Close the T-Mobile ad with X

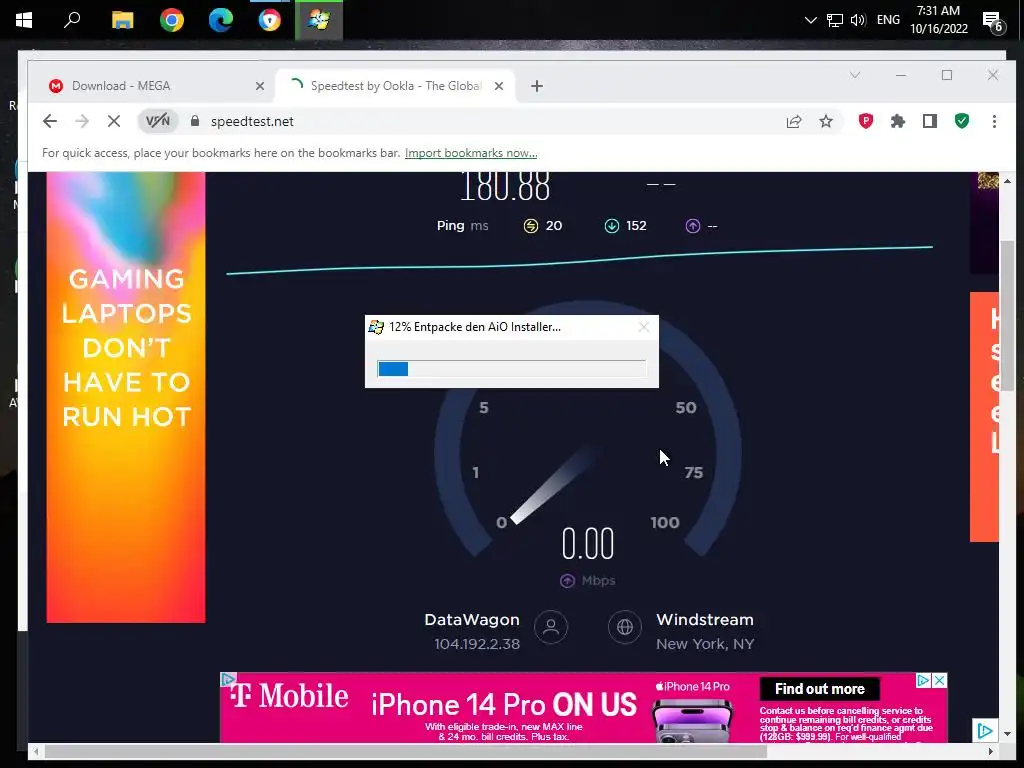(x=939, y=680)
